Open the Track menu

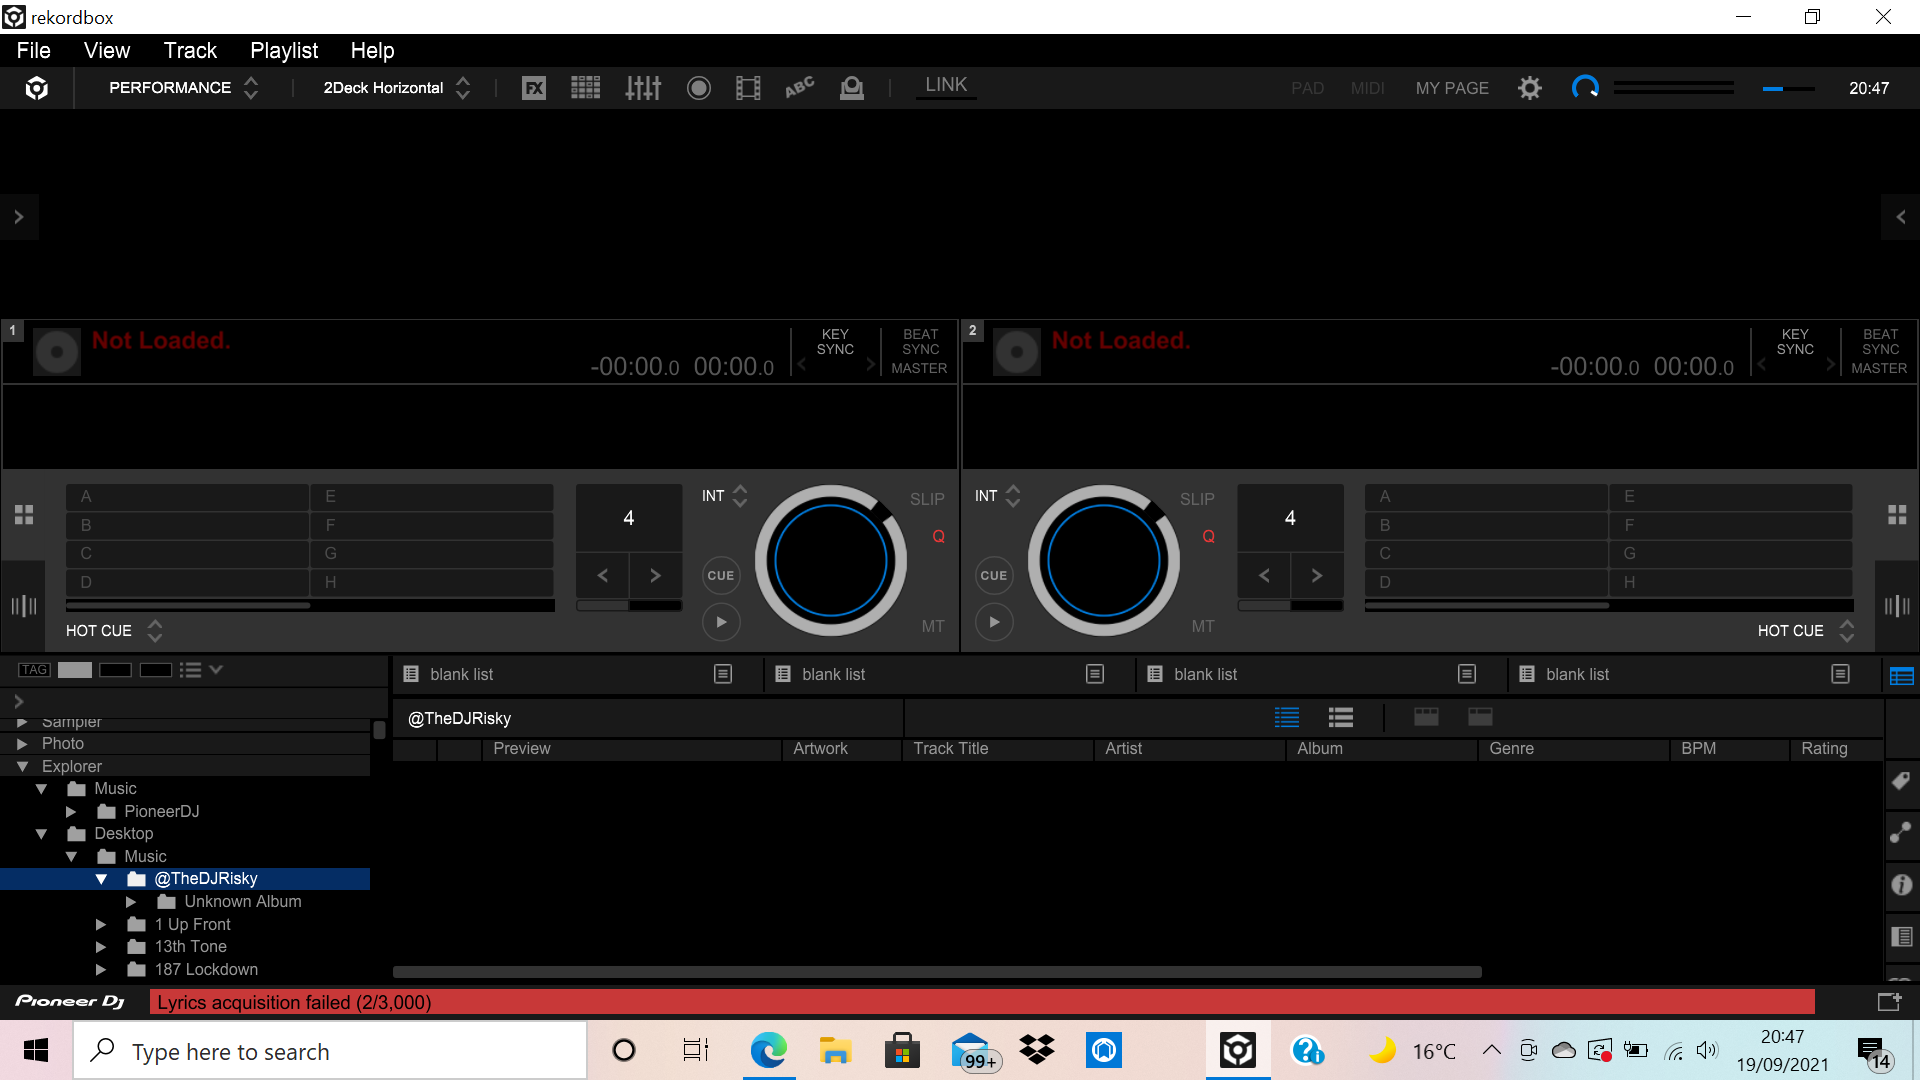click(x=190, y=51)
